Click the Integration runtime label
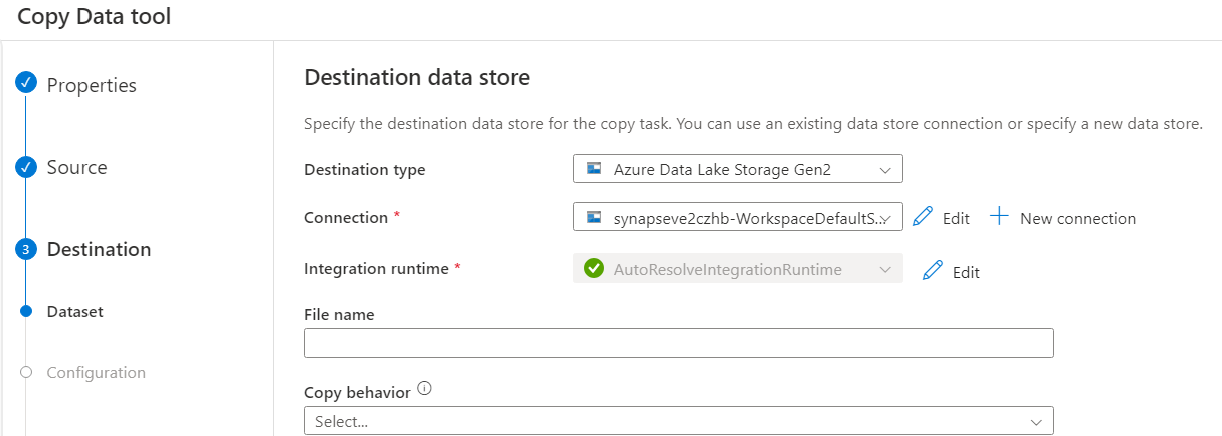1222x436 pixels. (378, 268)
